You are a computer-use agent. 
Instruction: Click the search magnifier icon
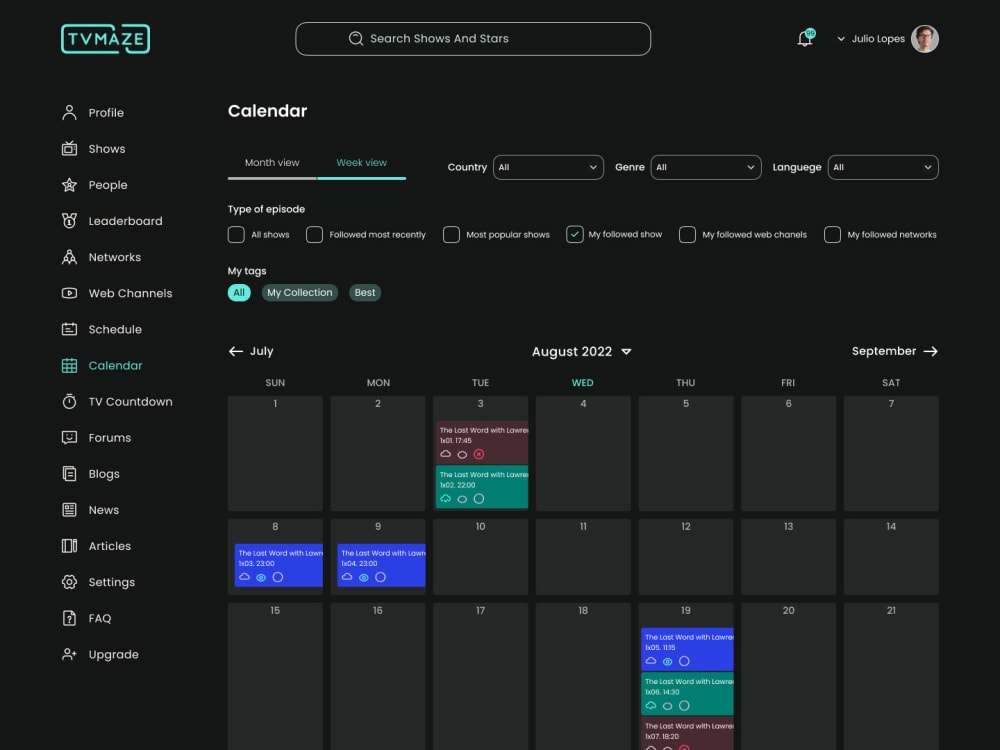tap(355, 38)
